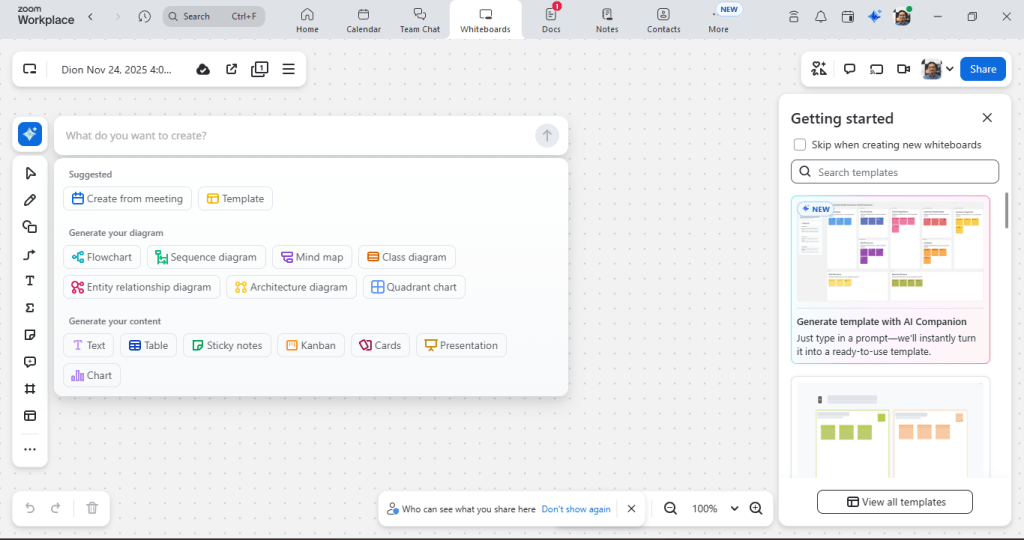Expand the profile avatar dropdown near Share
The height and width of the screenshot is (540, 1024).
(950, 69)
